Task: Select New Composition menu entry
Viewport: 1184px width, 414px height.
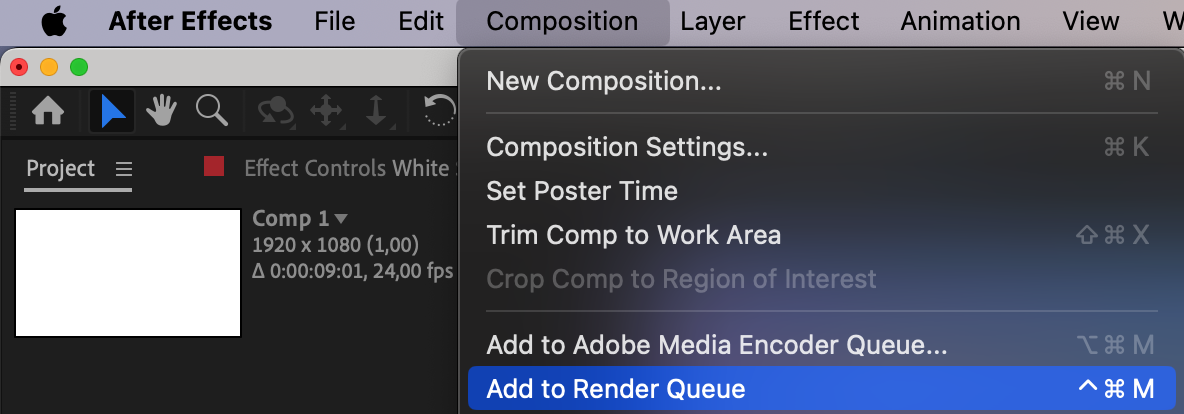Action: click(x=604, y=81)
